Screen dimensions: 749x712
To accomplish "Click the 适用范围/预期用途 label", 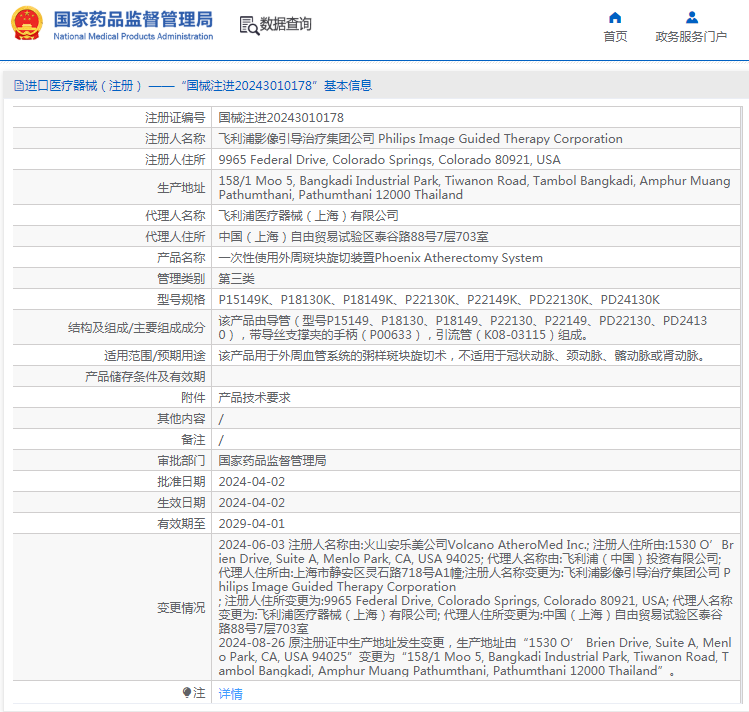I will point(154,356).
